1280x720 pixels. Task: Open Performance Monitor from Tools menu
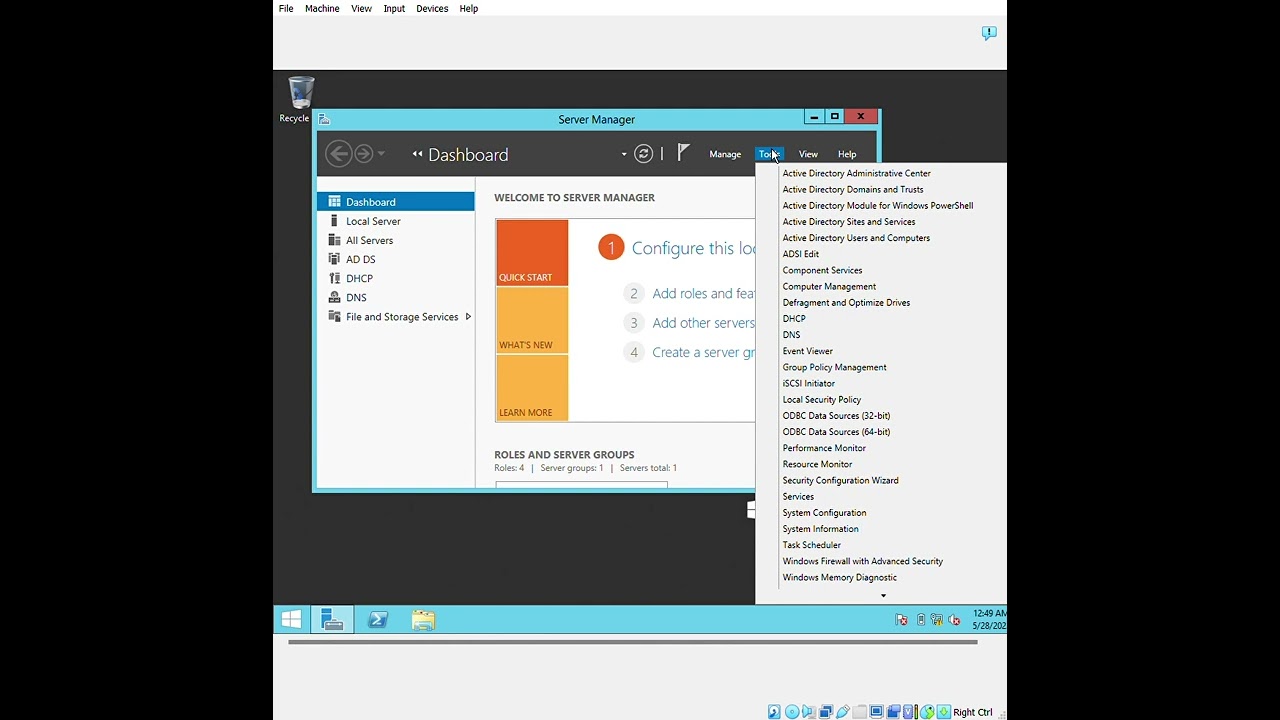tap(824, 448)
